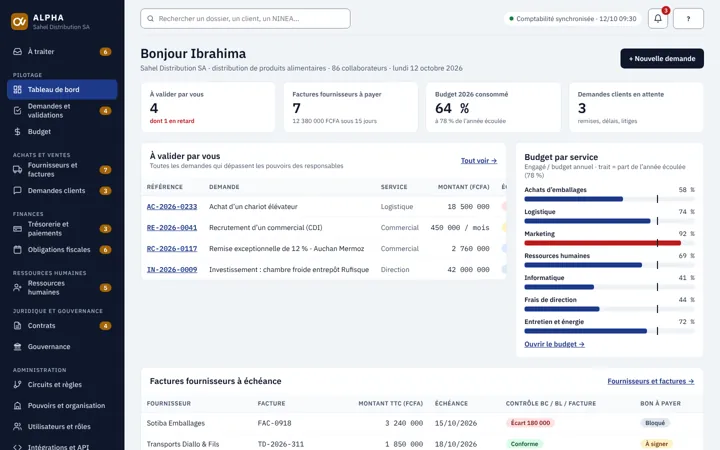Open reference IN-2026-0009
The height and width of the screenshot is (450, 720).
172,270
